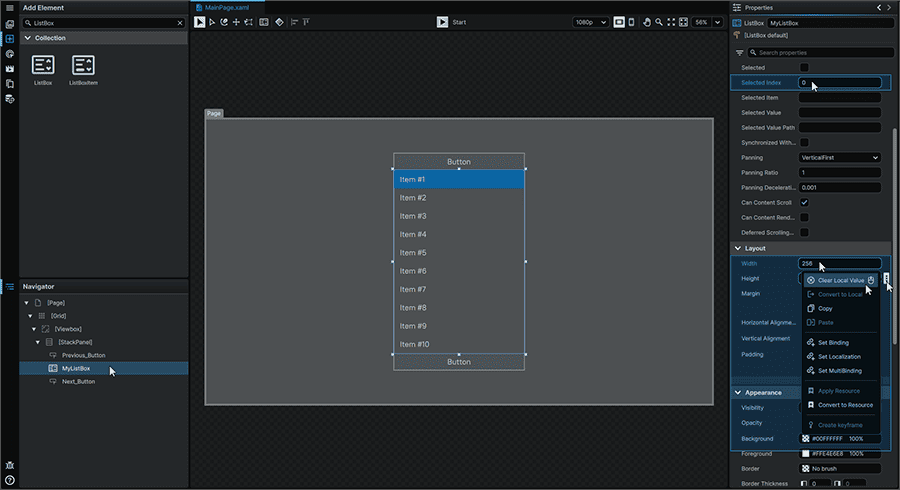The height and width of the screenshot is (490, 900).
Task: Edit the Width value field
Action: [x=839, y=263]
